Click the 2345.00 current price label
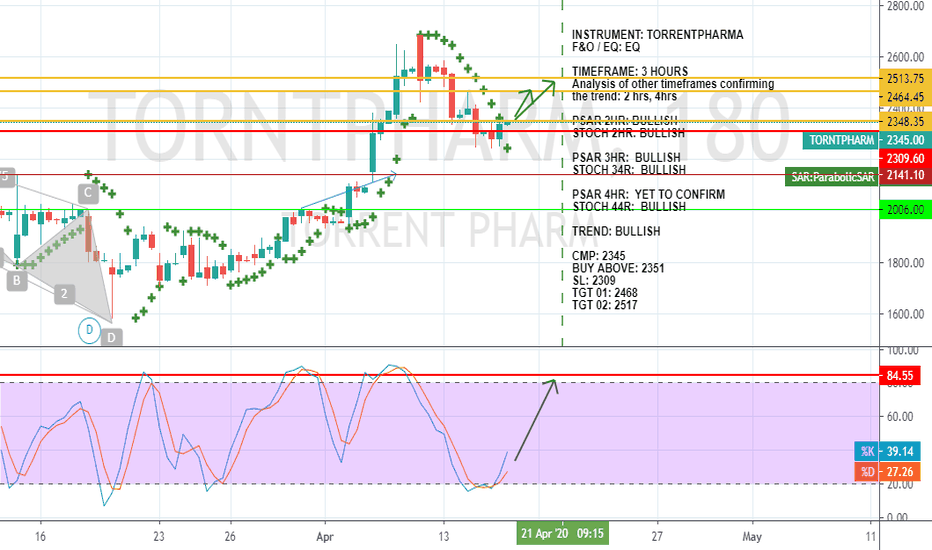This screenshot has width=932, height=550. click(905, 140)
